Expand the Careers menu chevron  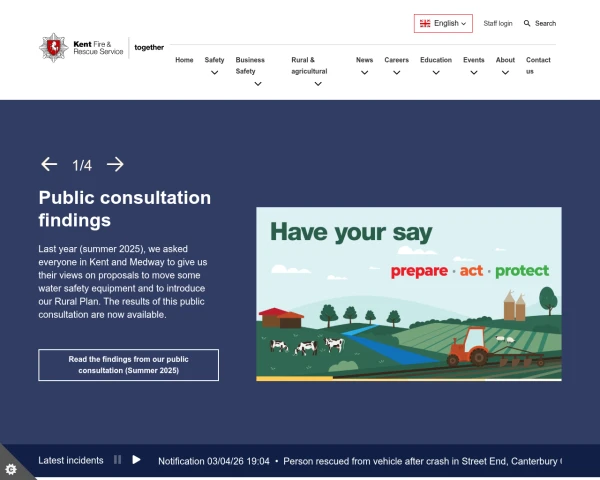396,72
